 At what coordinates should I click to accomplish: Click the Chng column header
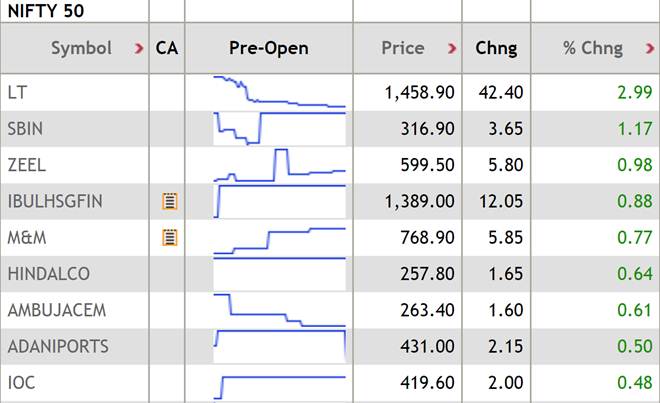(x=495, y=48)
